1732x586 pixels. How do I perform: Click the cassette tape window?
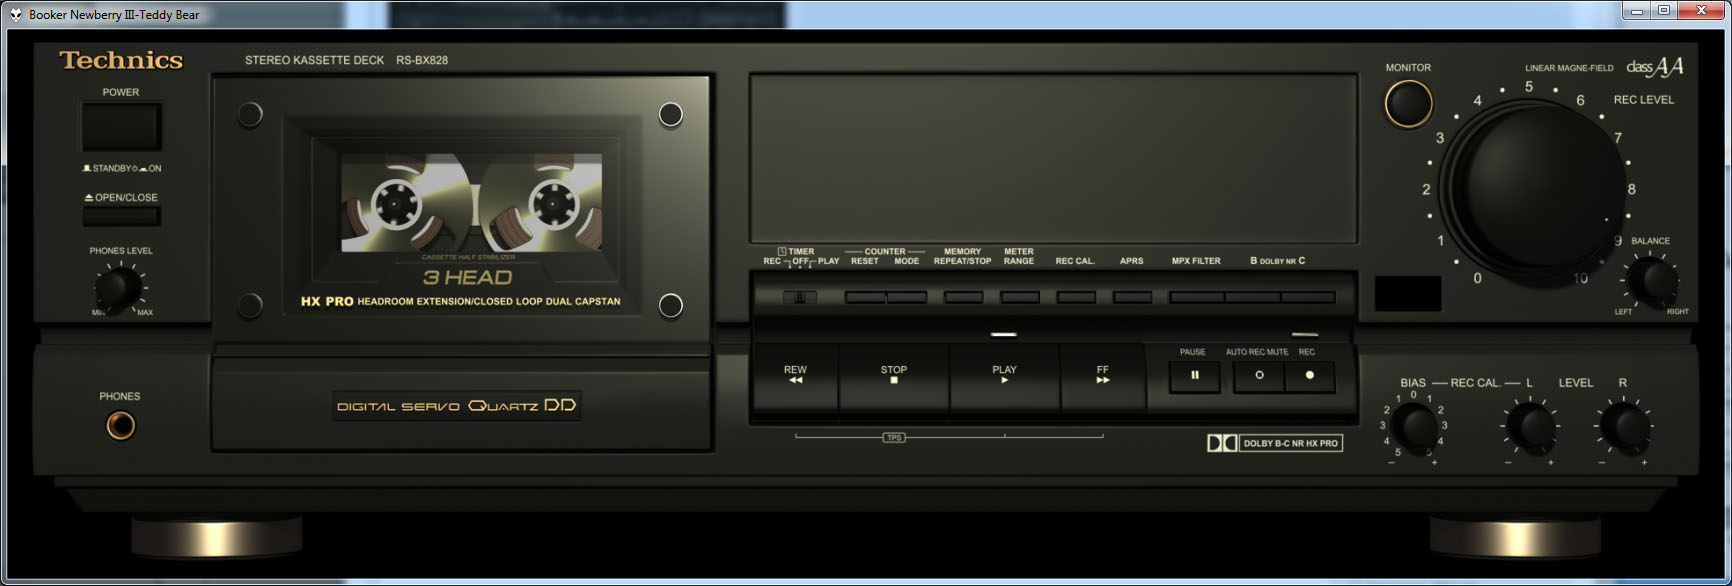pos(471,203)
